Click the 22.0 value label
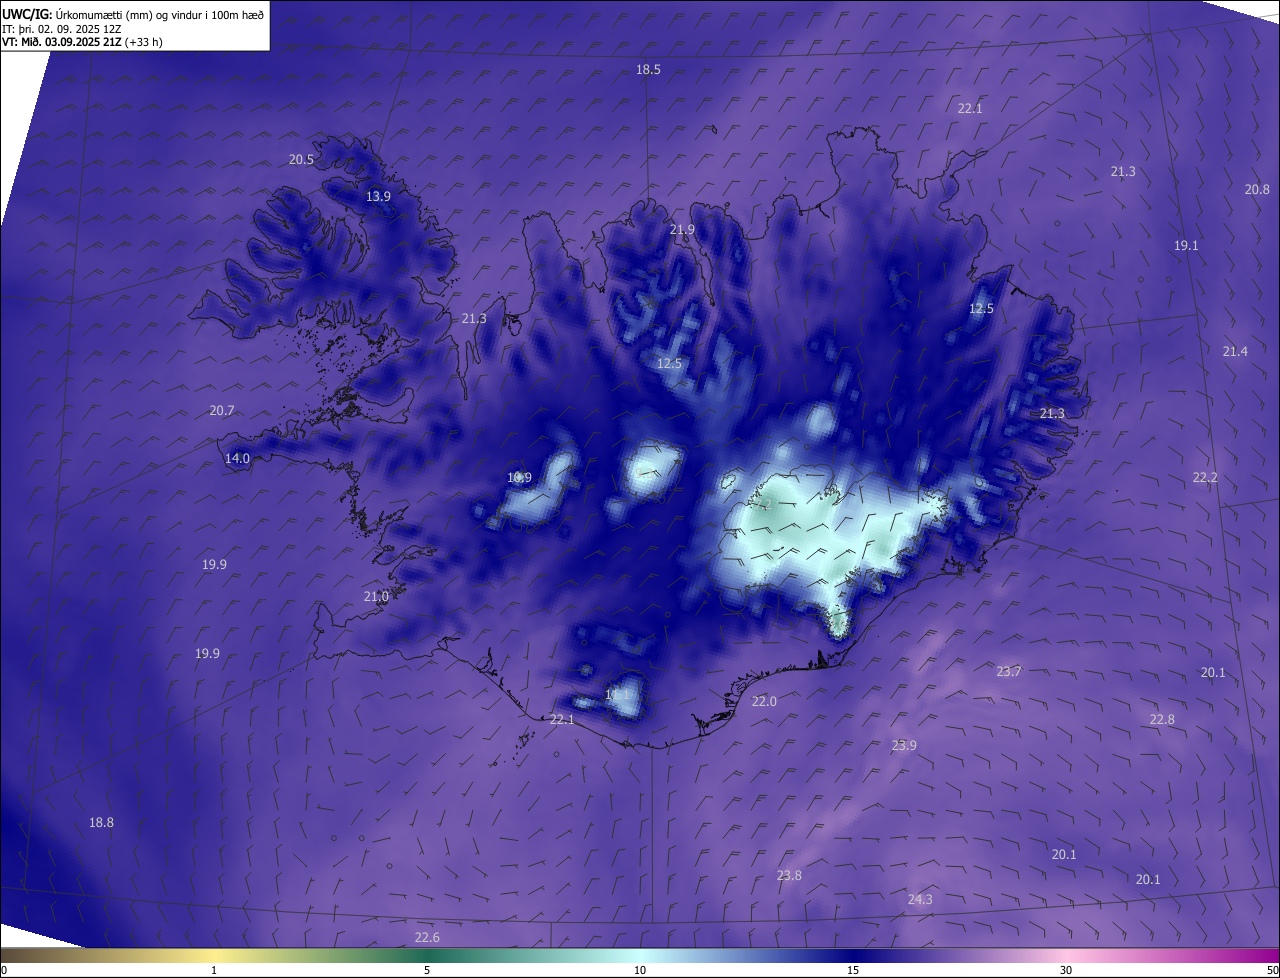The image size is (1280, 978). coord(764,701)
